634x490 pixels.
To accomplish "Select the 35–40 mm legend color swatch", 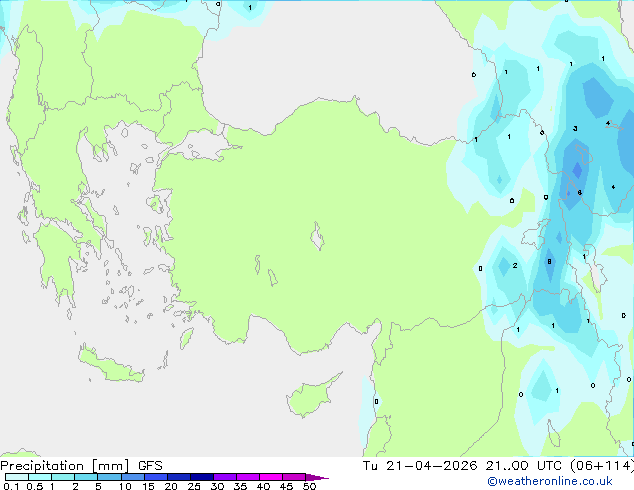I will pos(248,477).
